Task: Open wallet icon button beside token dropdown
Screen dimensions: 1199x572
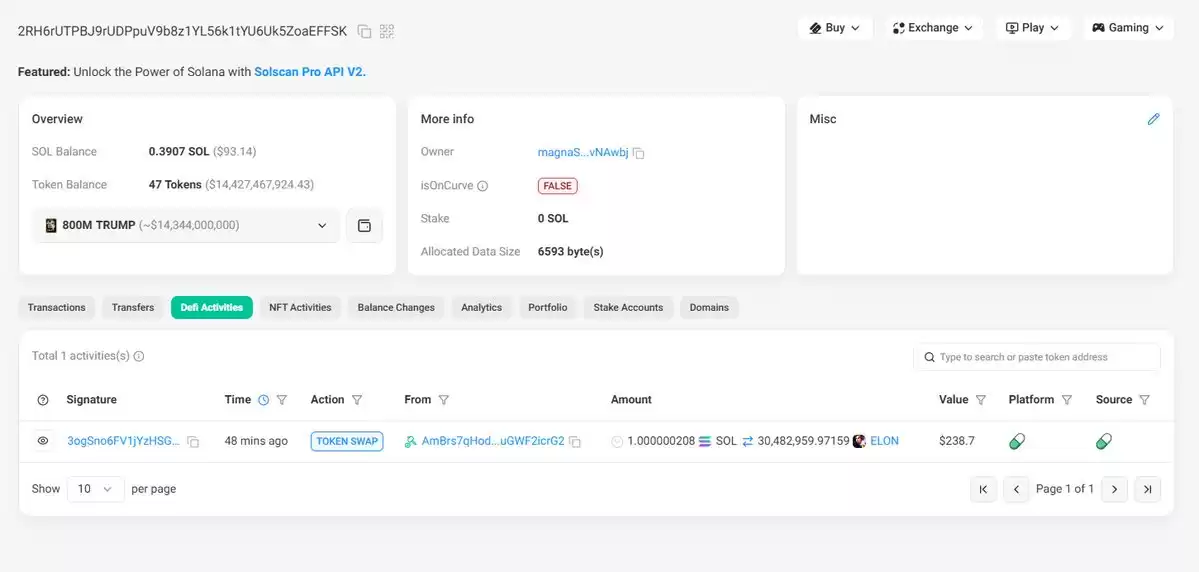Action: [x=365, y=226]
